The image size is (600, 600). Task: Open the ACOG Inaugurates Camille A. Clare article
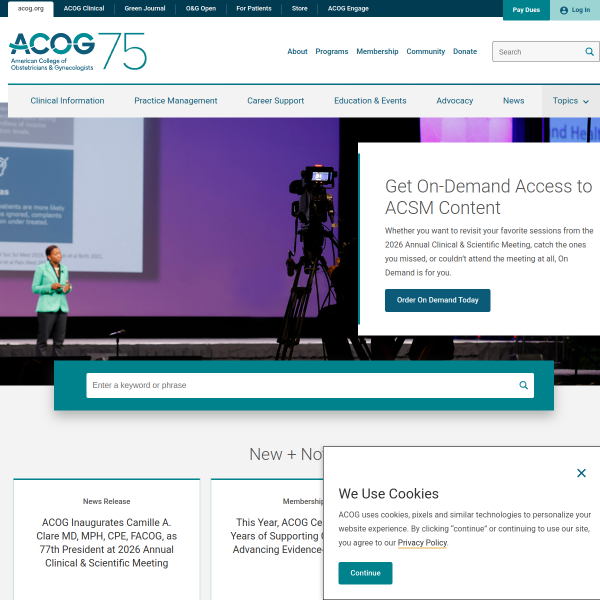pyautogui.click(x=107, y=543)
